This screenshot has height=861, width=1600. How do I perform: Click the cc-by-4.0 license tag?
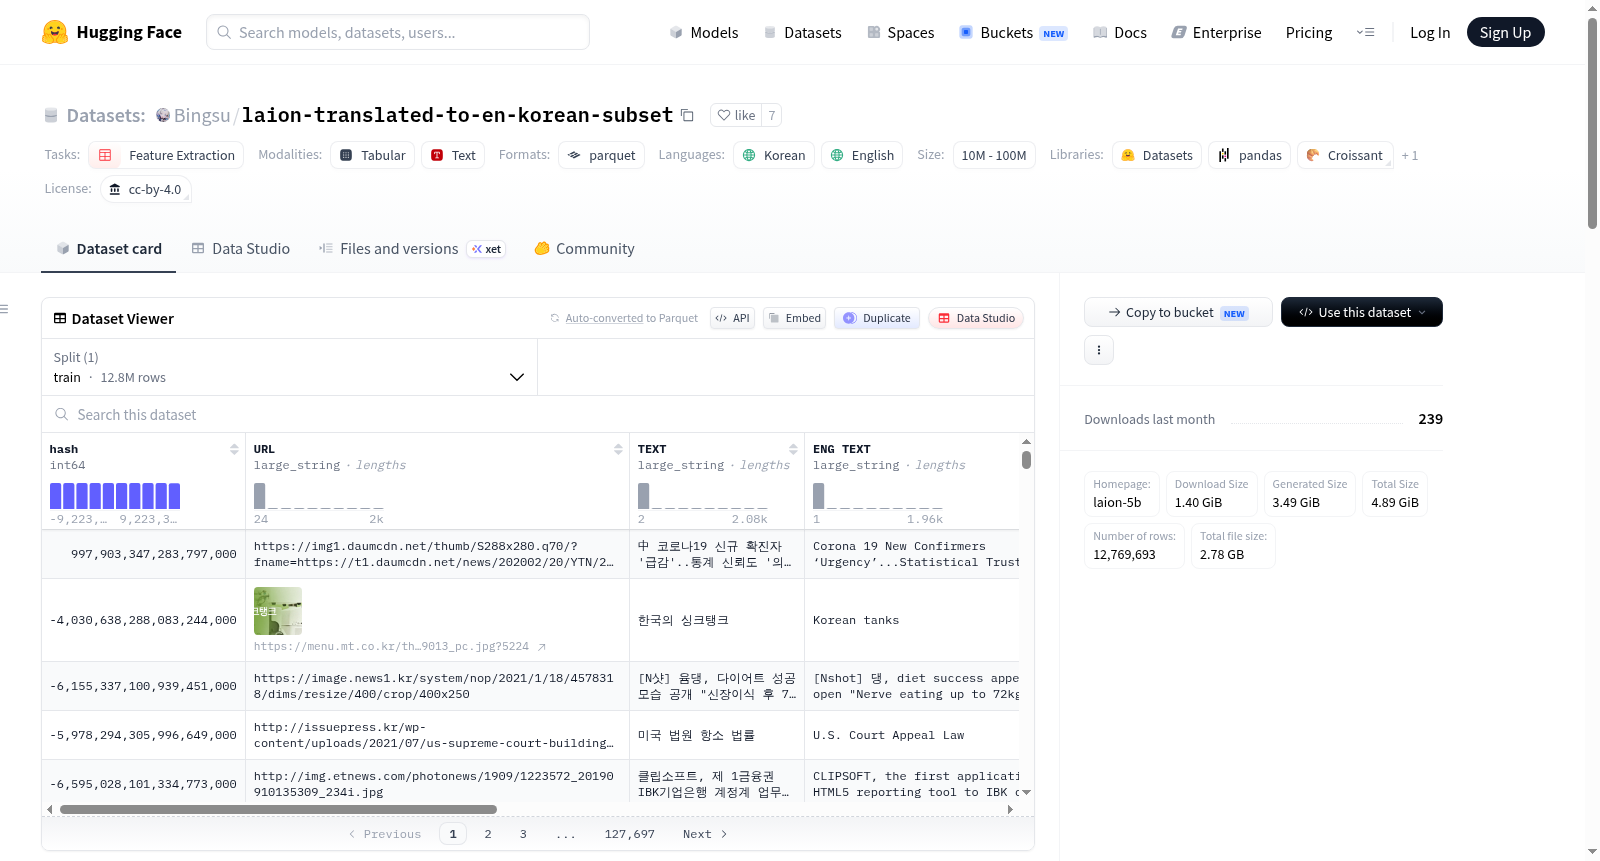click(x=146, y=189)
